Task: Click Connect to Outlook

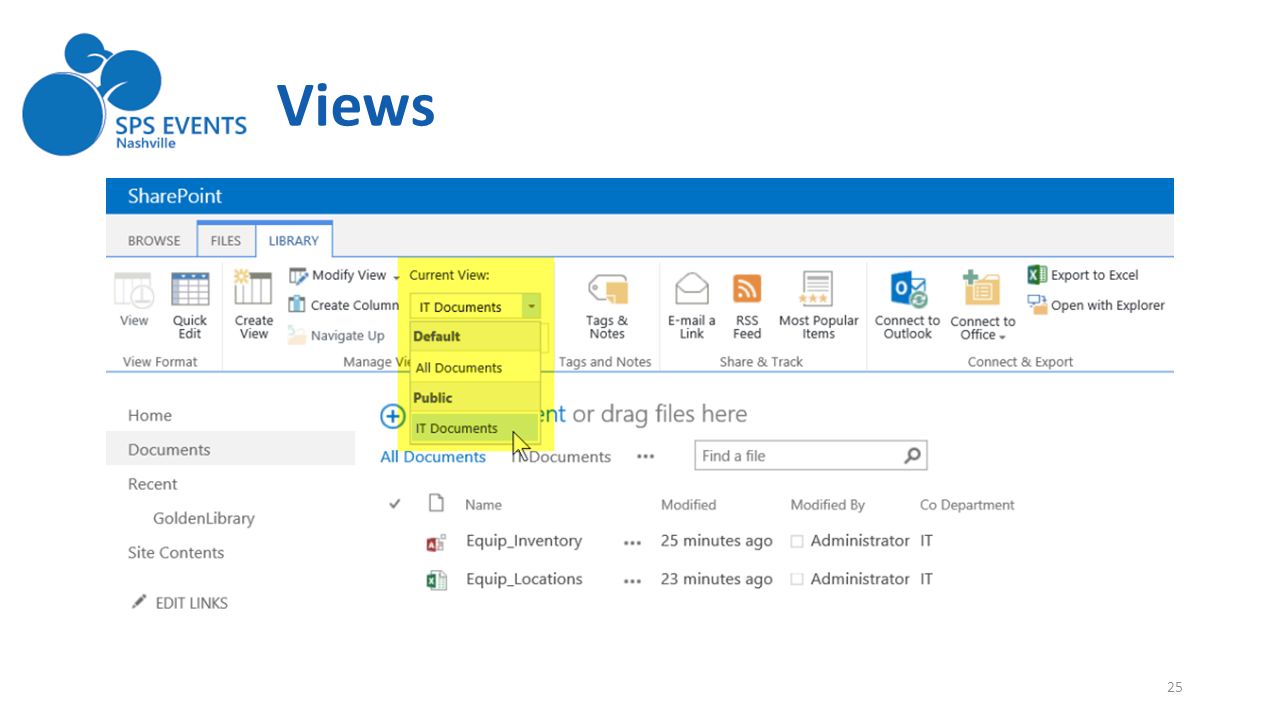Action: (907, 306)
